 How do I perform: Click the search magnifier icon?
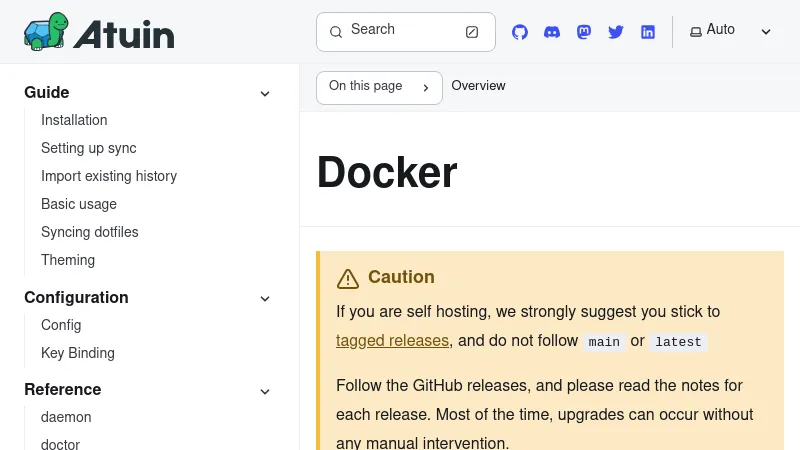coord(336,32)
